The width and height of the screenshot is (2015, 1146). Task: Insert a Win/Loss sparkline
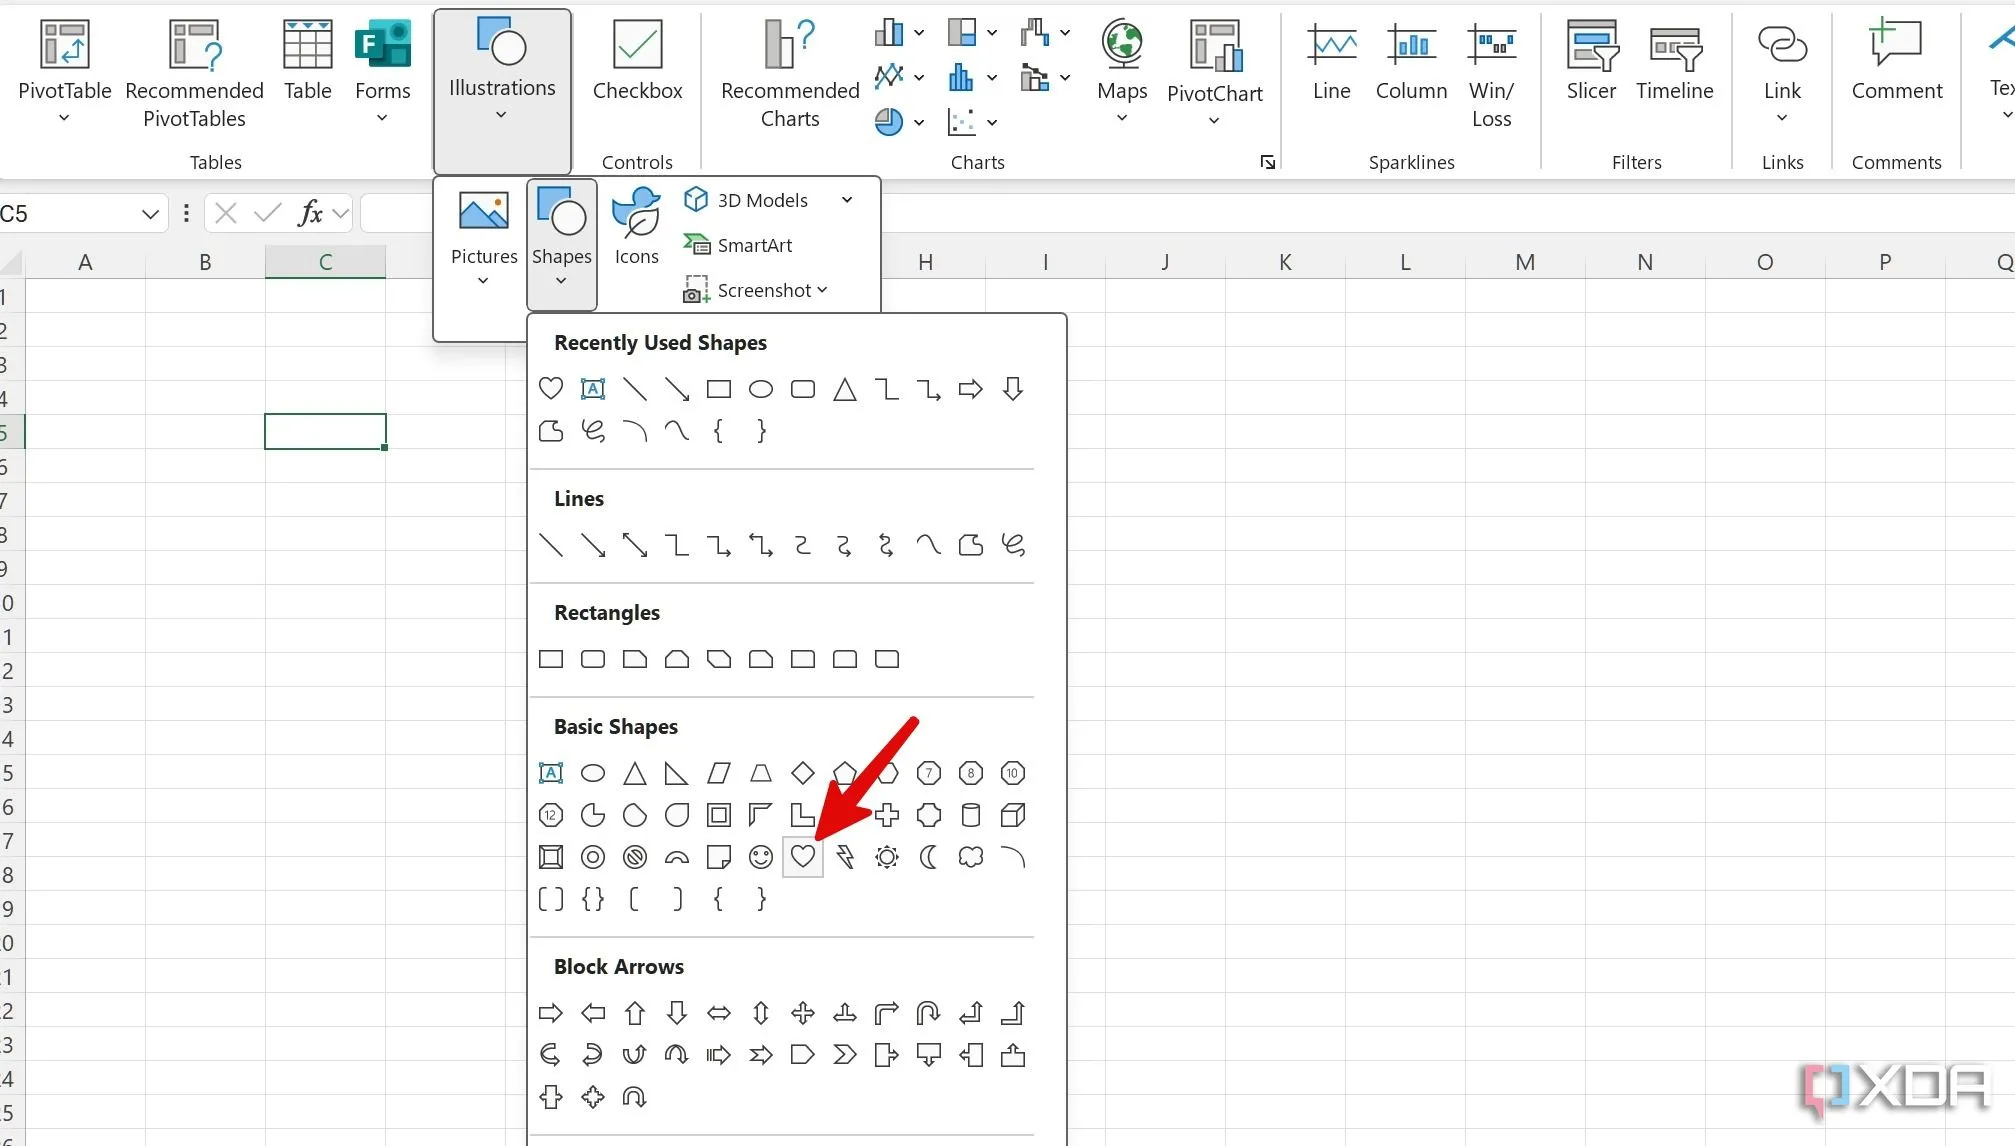1491,74
